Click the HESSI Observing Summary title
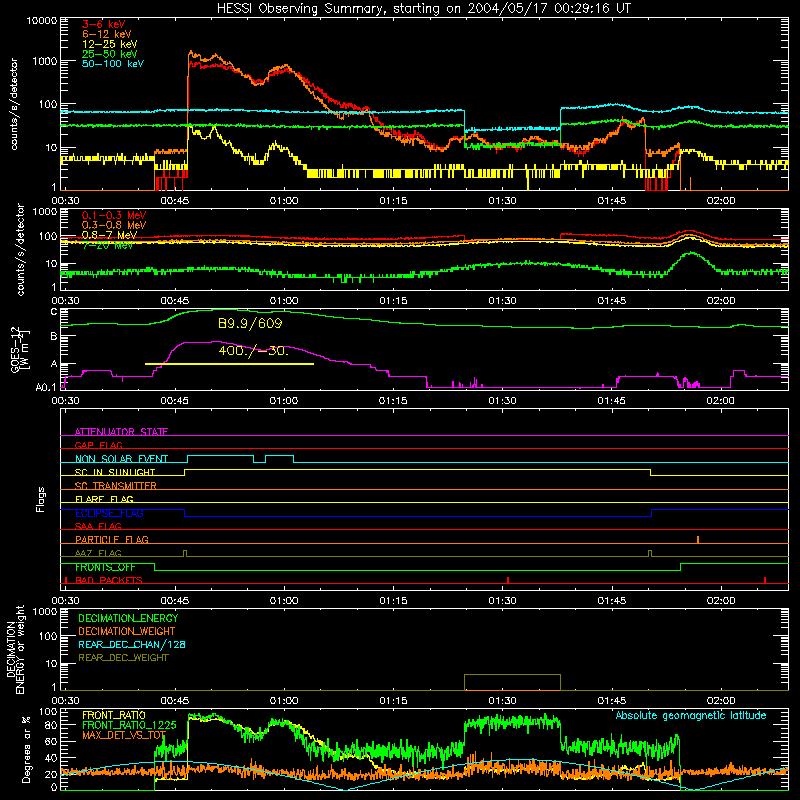800x800 pixels. click(x=424, y=9)
